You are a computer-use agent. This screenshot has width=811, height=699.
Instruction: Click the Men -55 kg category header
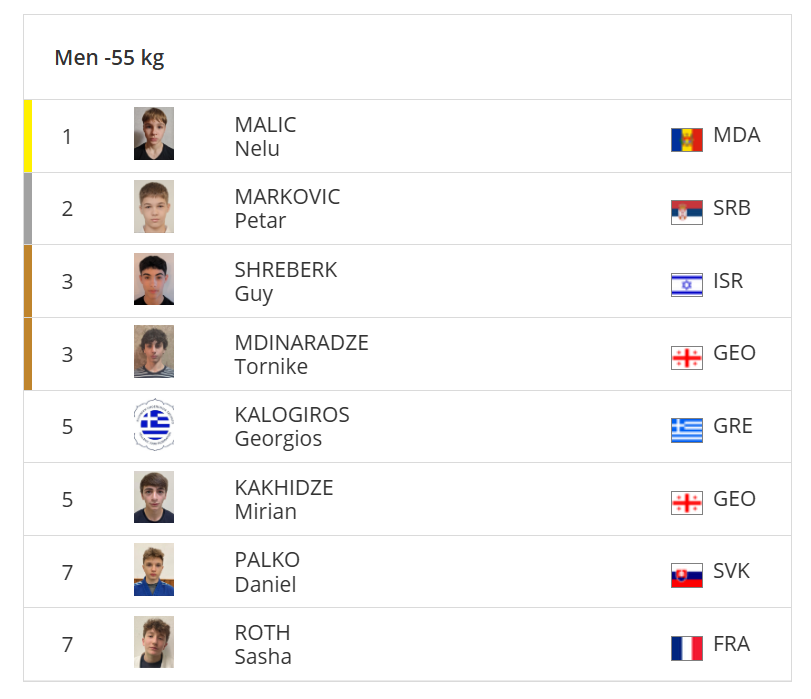(109, 58)
